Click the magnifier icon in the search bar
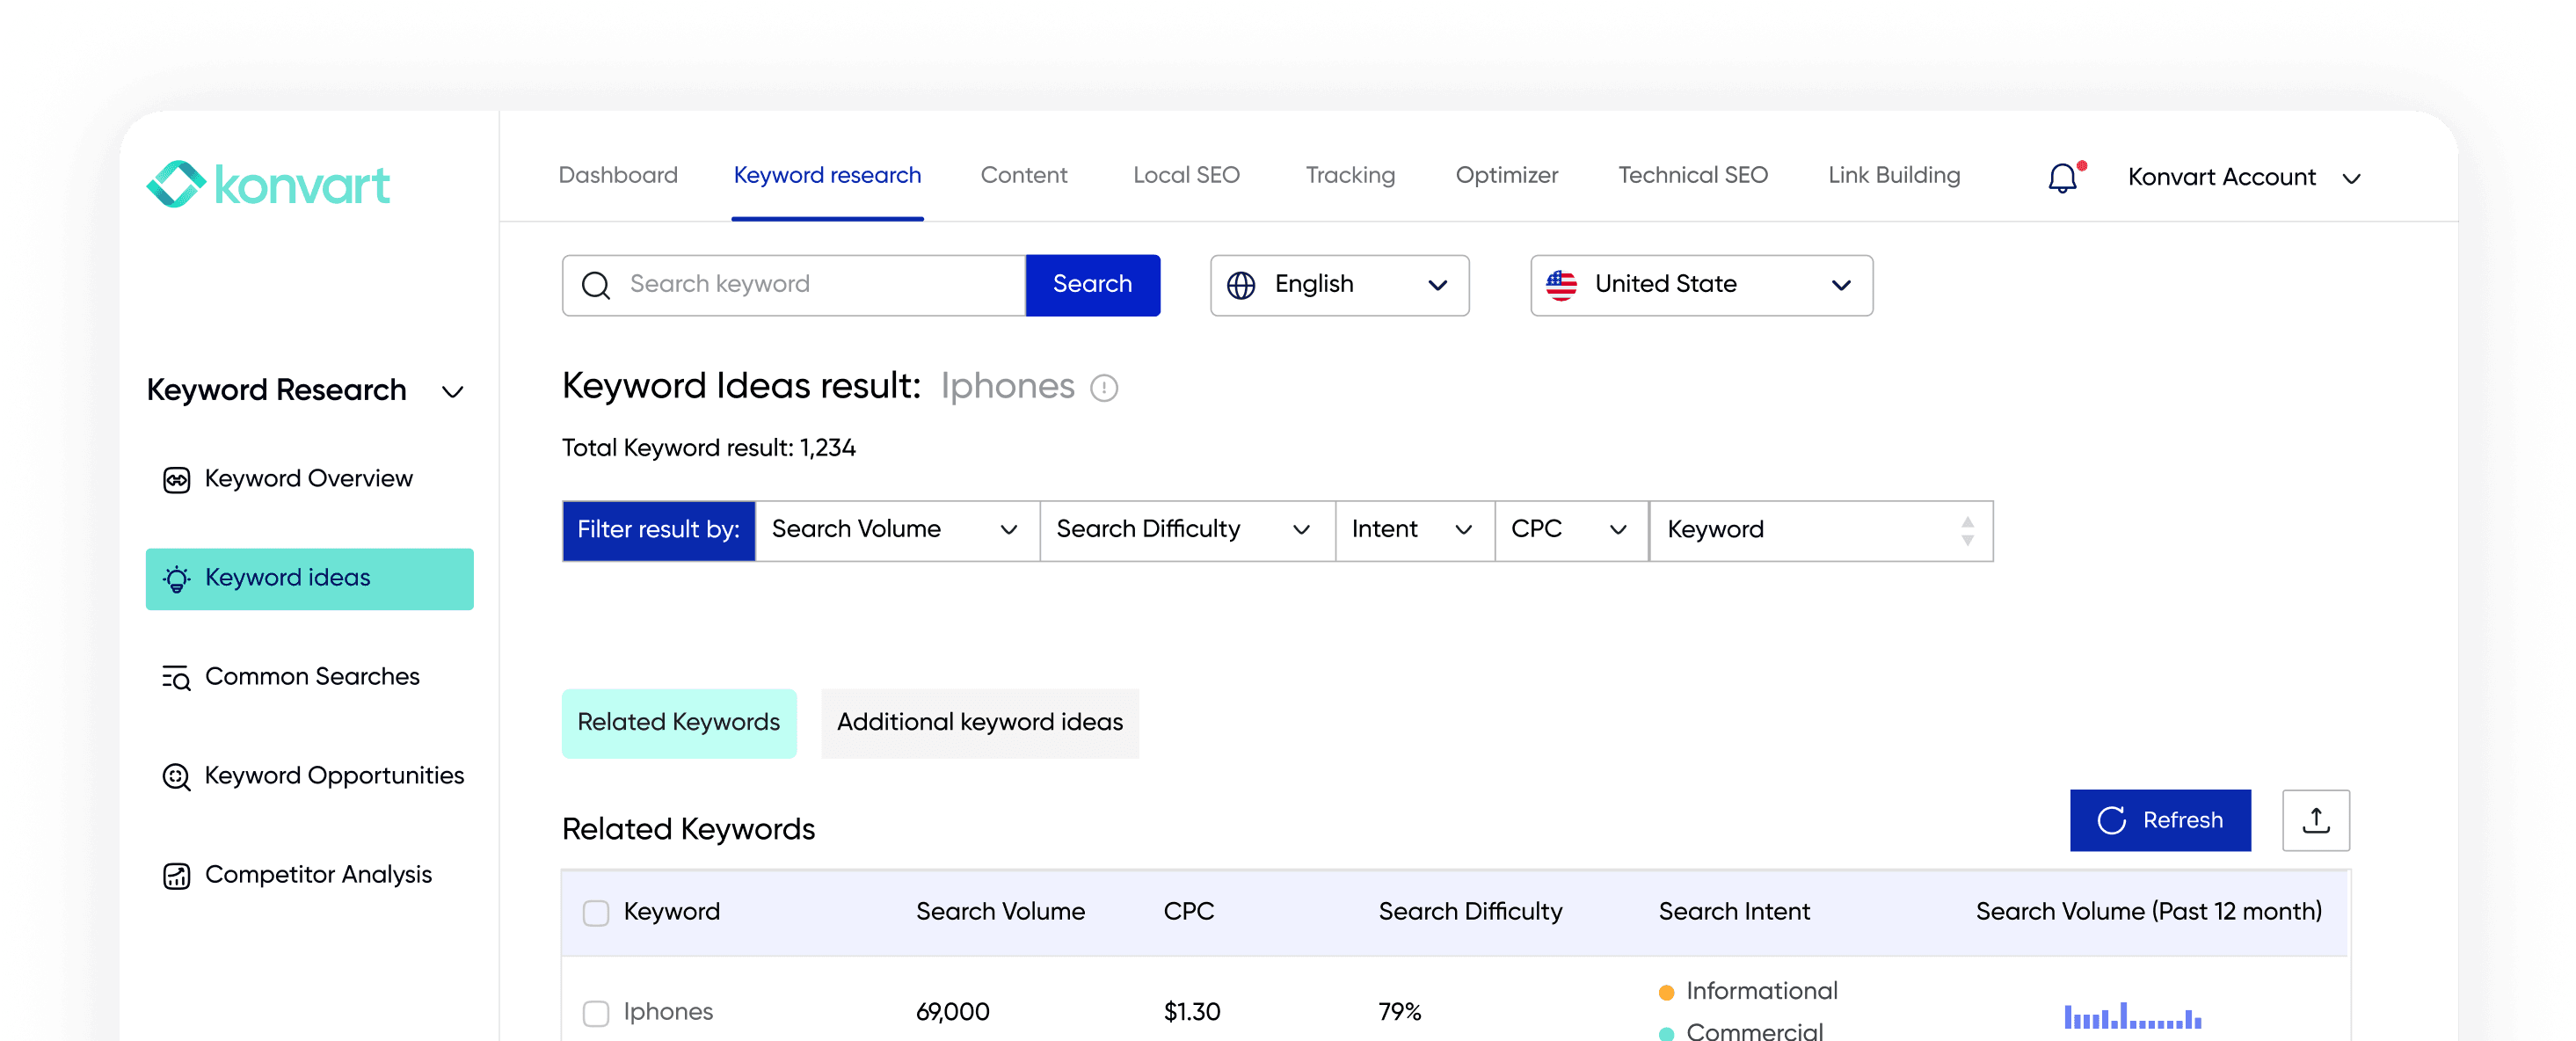Viewport: 2576px width, 1041px height. pos(596,285)
